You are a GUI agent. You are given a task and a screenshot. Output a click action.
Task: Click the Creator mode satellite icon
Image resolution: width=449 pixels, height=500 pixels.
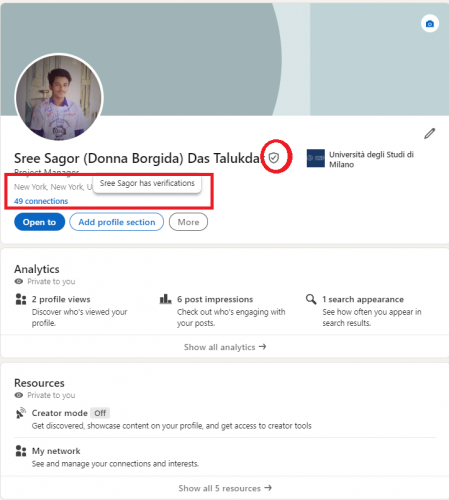21,413
